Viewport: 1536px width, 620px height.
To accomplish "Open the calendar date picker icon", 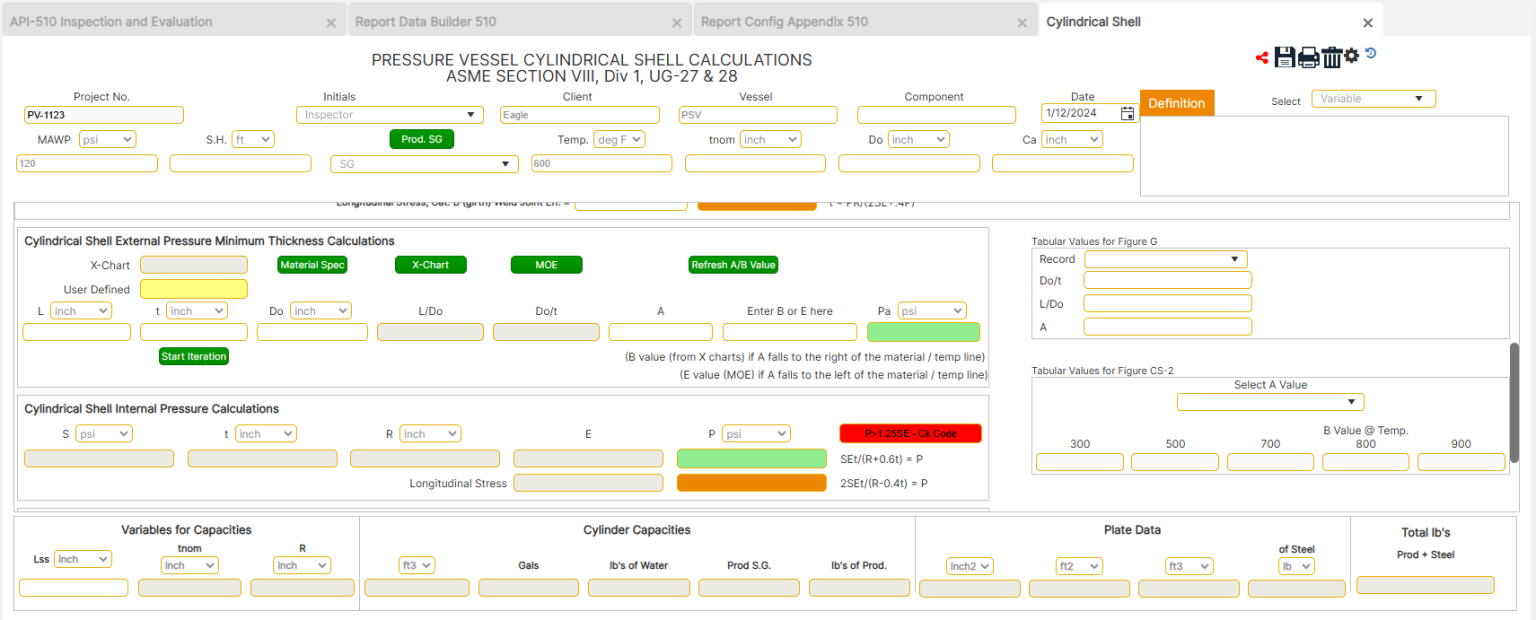I will [1128, 114].
